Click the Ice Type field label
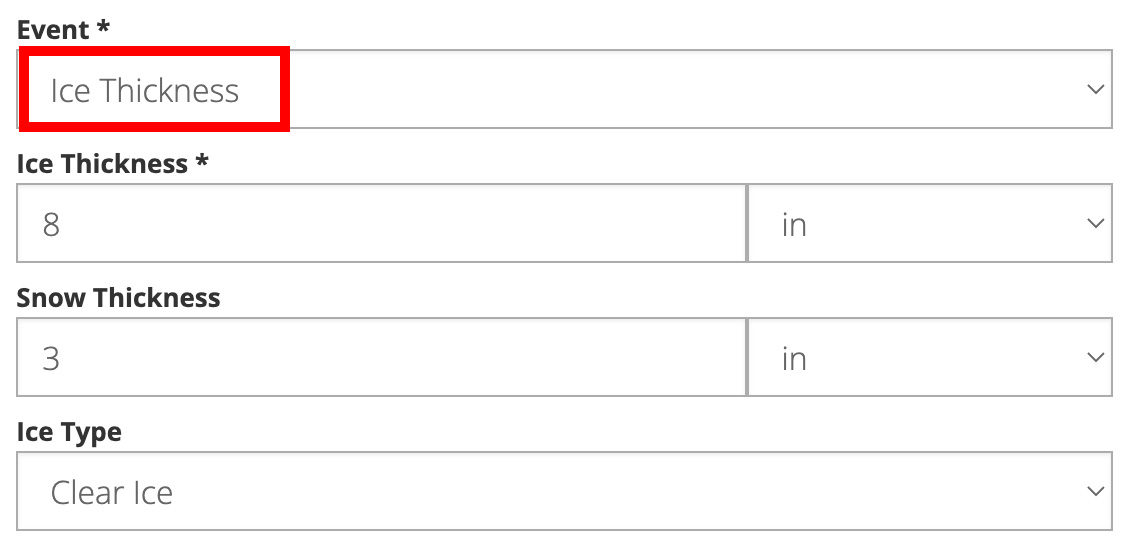 point(69,432)
